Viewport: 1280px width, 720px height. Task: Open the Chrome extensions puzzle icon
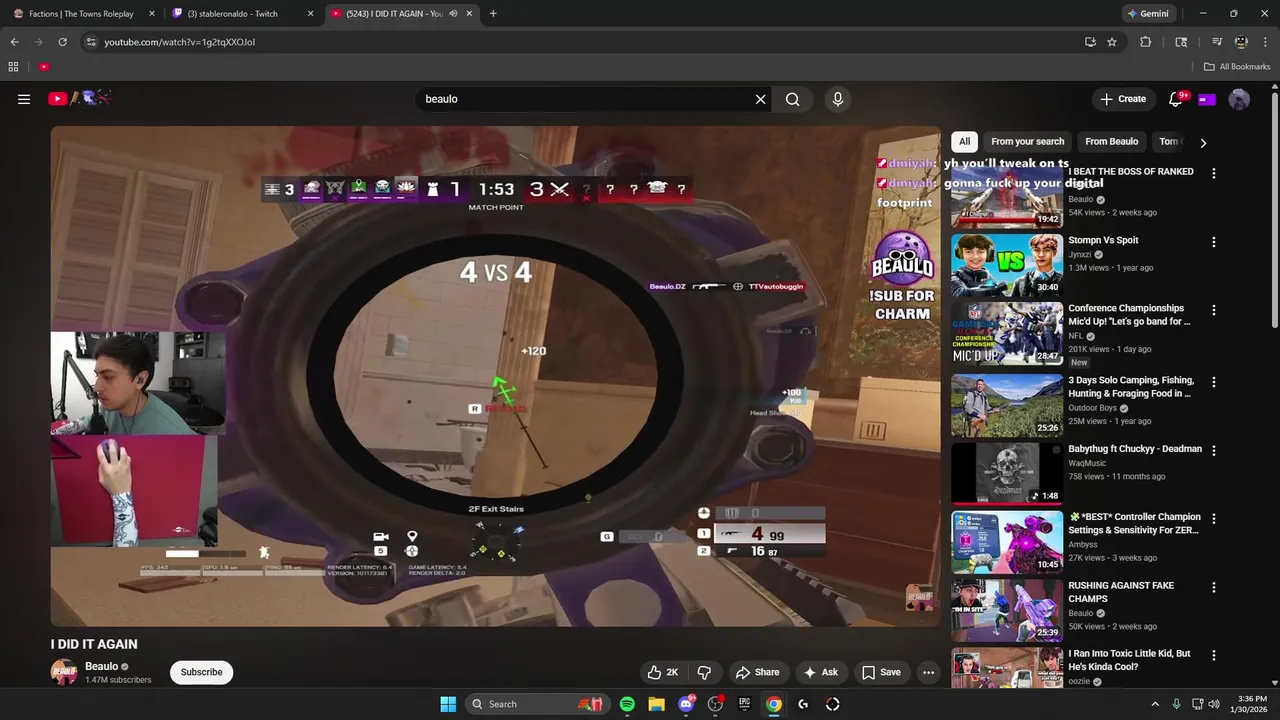pos(1146,42)
